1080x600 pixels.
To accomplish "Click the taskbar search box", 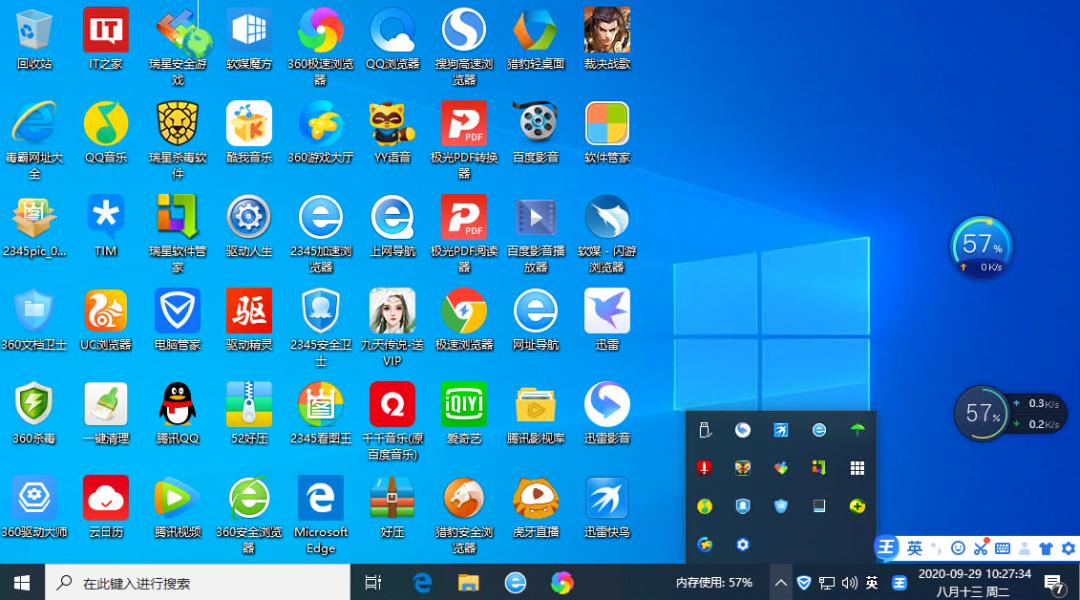I will click(x=198, y=583).
